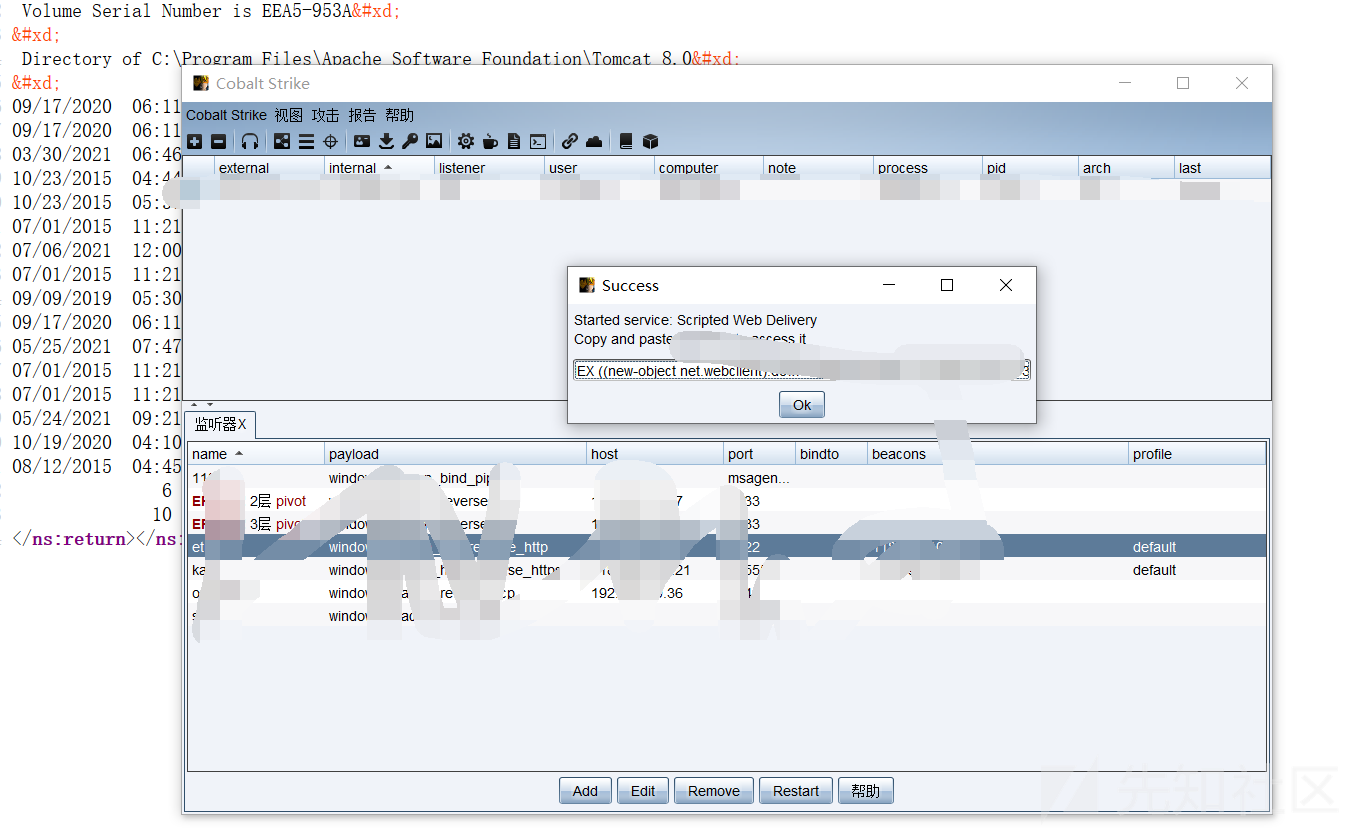This screenshot has height=831, width=1362.
Task: Click the connect to team server plus icon
Action: [x=195, y=141]
